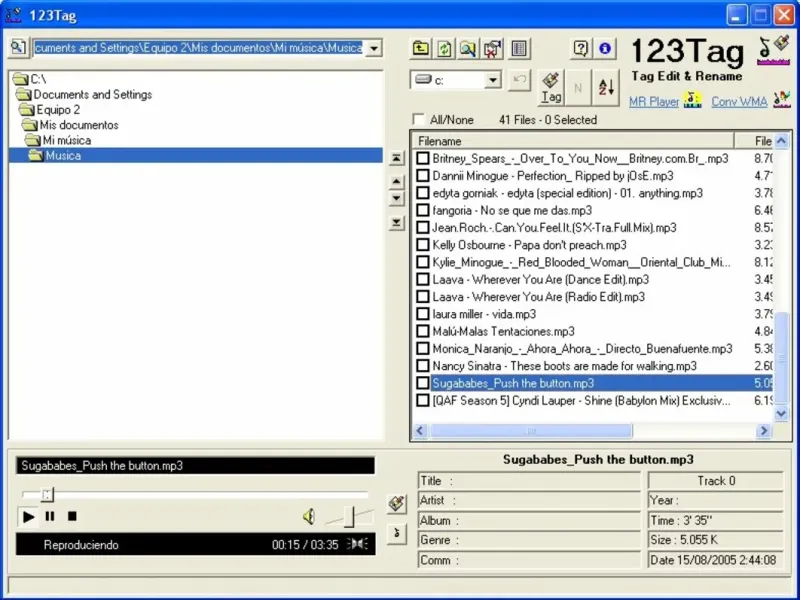Screen dimensions: 800x600
Task: Check Kelly Osbourne - Papa don't preach
Action: coord(422,245)
